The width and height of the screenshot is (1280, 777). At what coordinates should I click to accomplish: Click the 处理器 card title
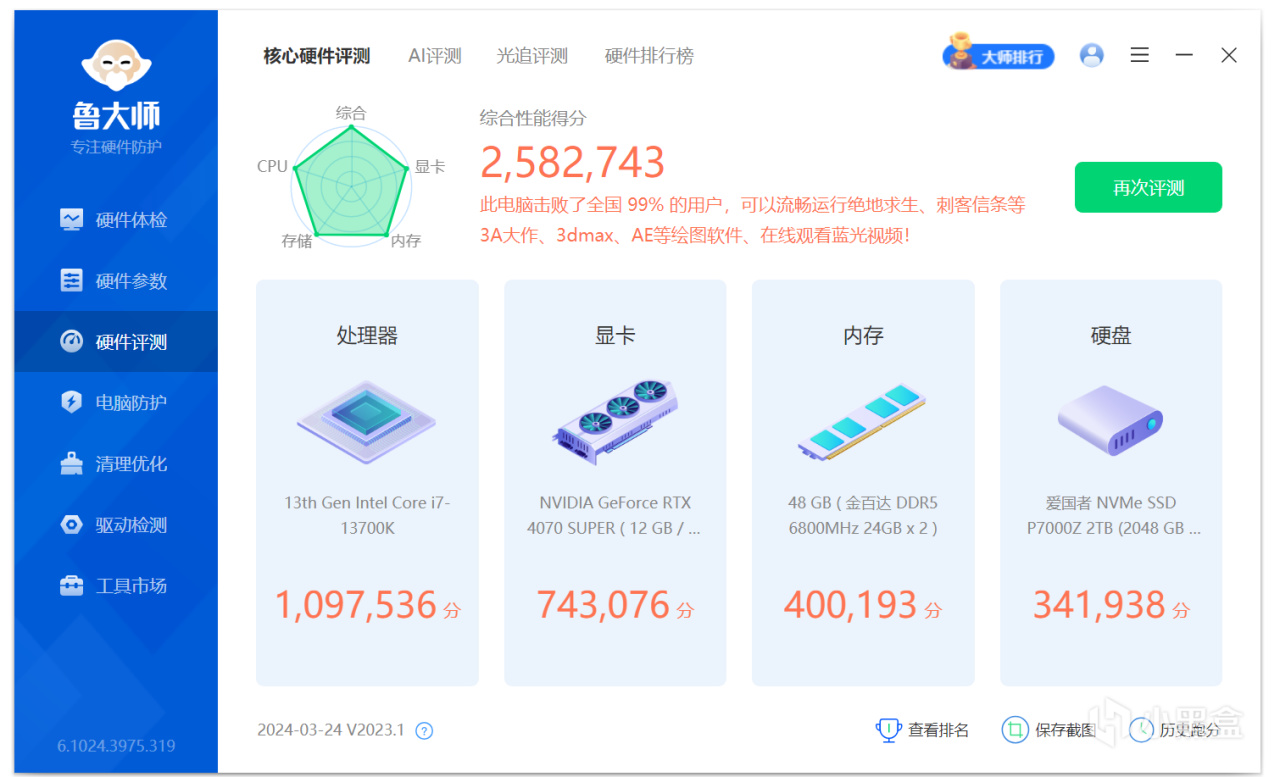point(367,336)
